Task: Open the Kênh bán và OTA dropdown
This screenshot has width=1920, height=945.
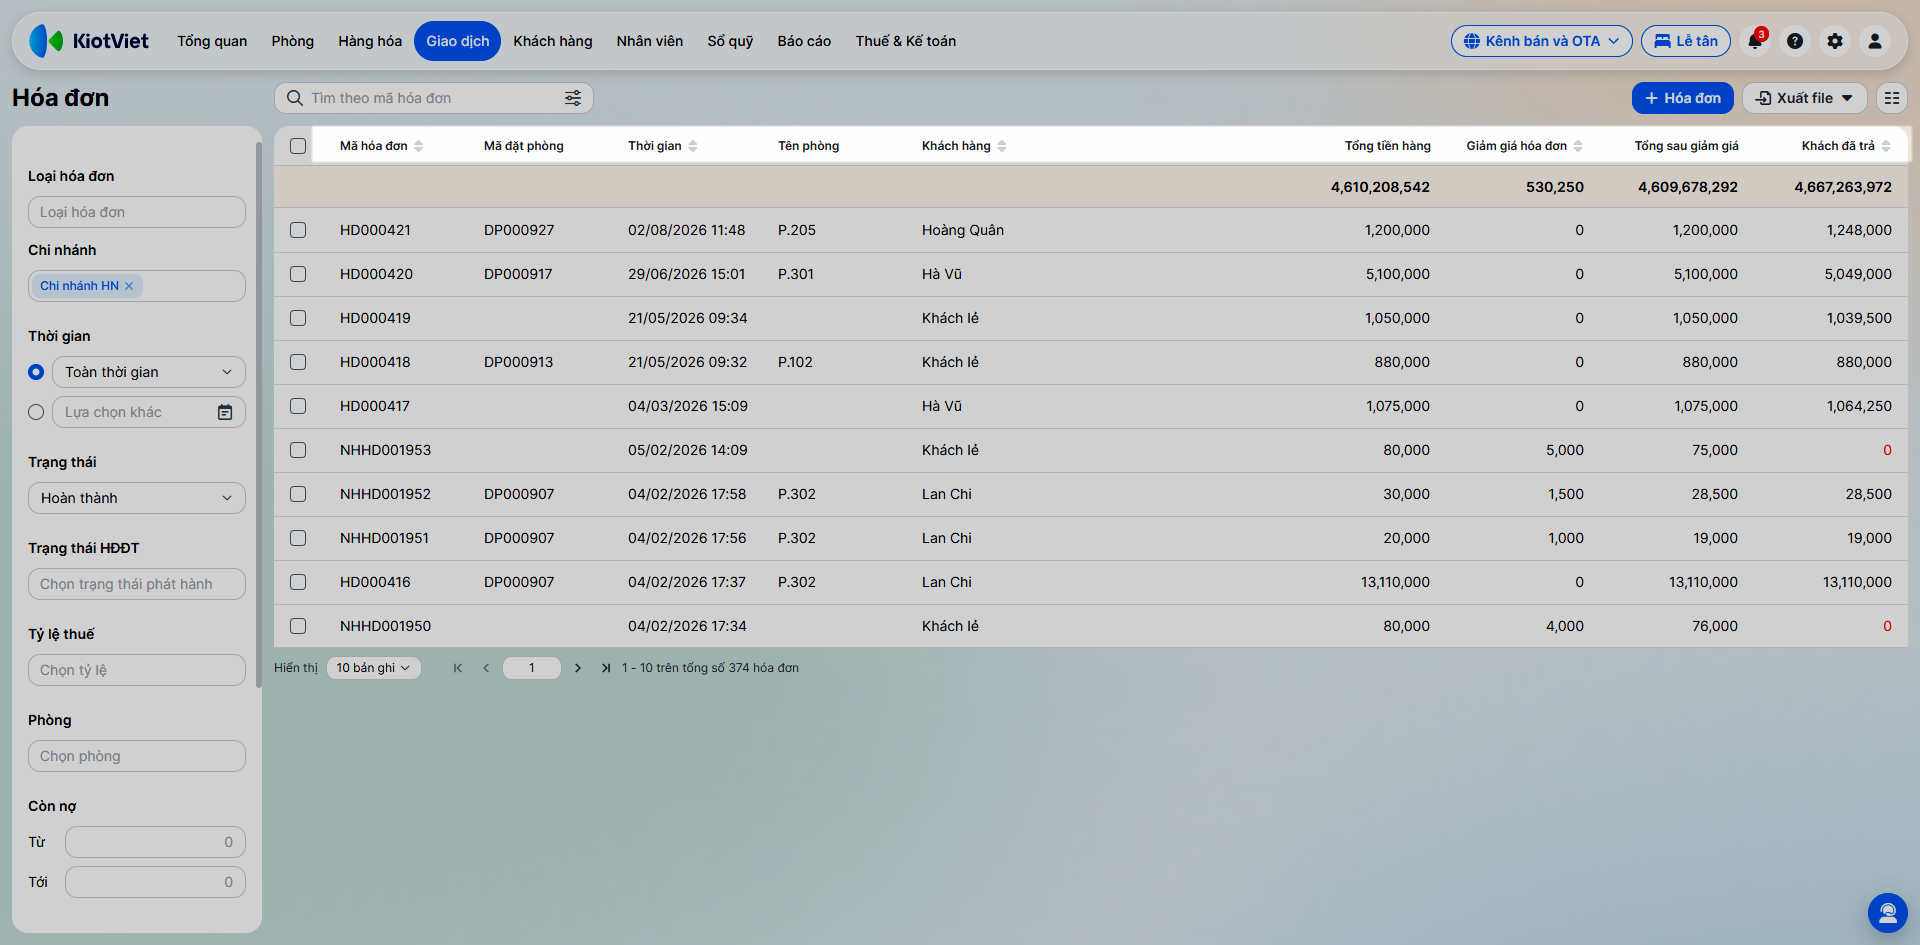Action: pos(1541,41)
